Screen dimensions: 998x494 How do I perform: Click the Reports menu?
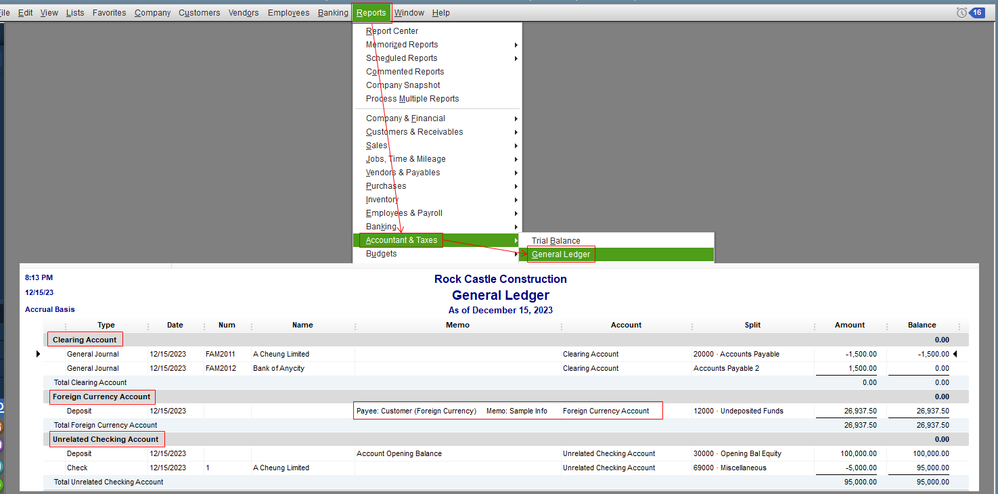tap(371, 13)
